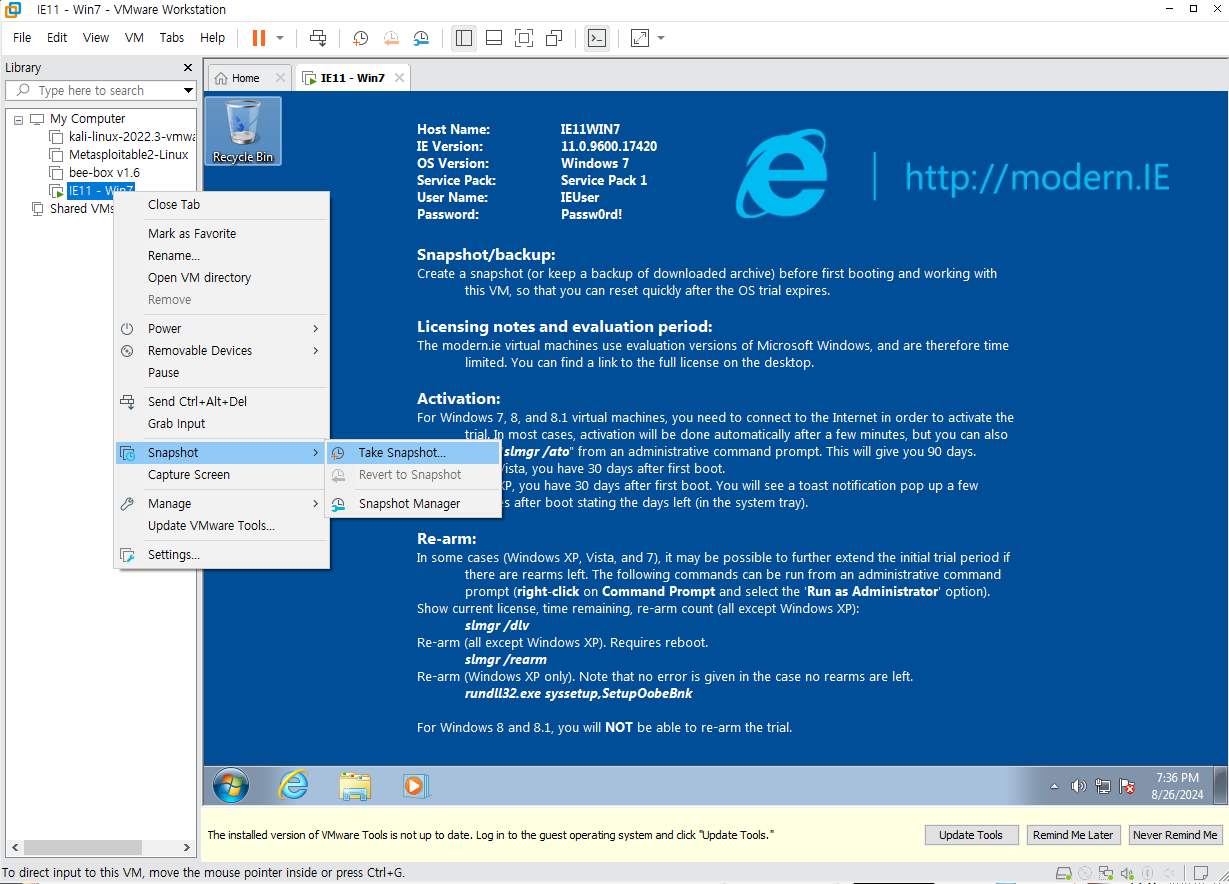Screen dimensions: 1229x884
Task: Click the Action Center flag tray icon
Action: click(1127, 787)
